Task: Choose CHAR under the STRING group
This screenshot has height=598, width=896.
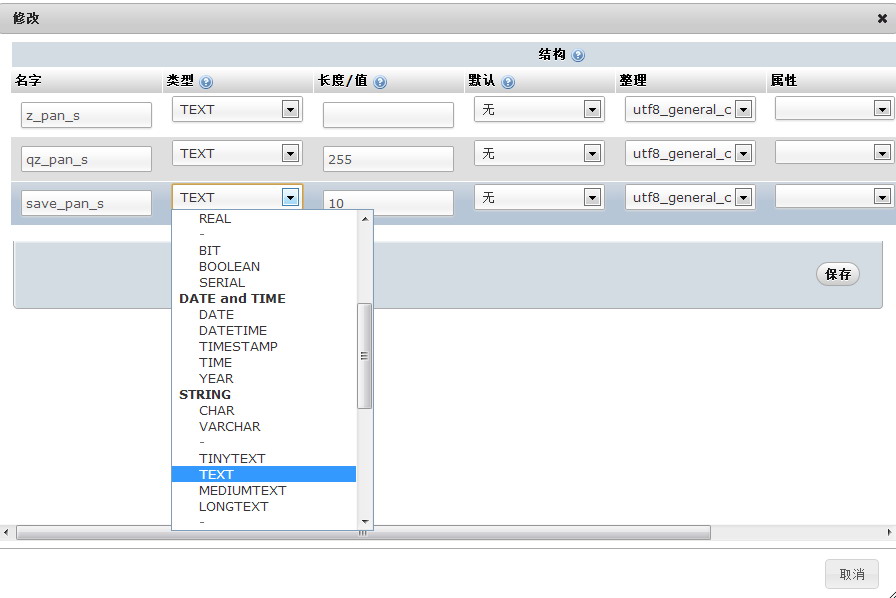Action: (217, 410)
